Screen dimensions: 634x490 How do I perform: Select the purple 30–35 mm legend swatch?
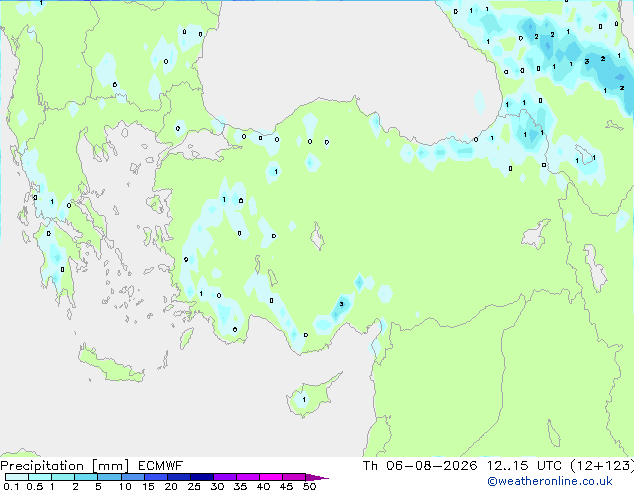(x=224, y=477)
